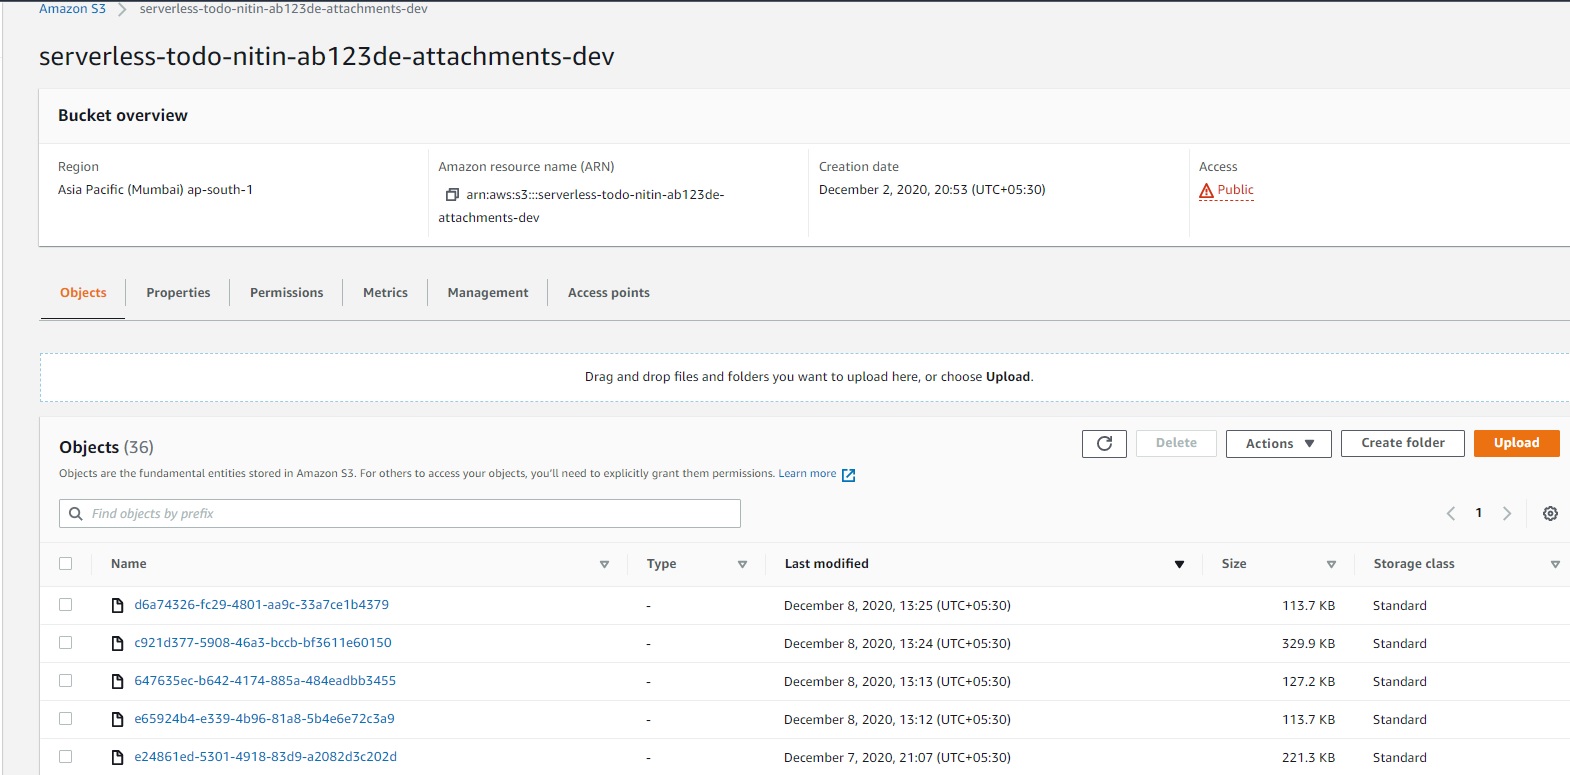Click December 7, 2020, 21:07 modified date
This screenshot has width=1570, height=775.
click(x=897, y=758)
